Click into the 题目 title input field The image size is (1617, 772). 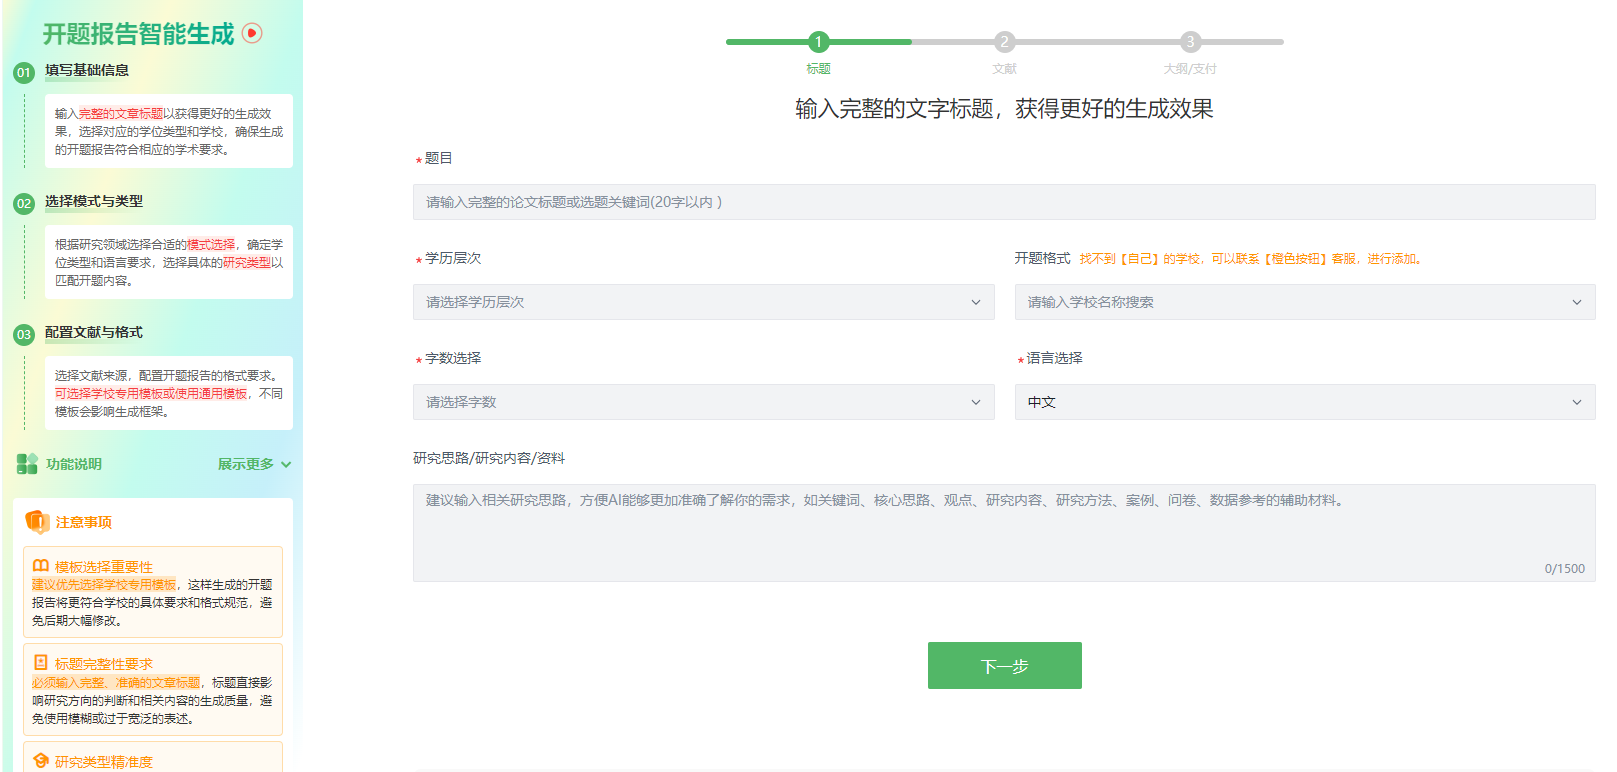1003,202
